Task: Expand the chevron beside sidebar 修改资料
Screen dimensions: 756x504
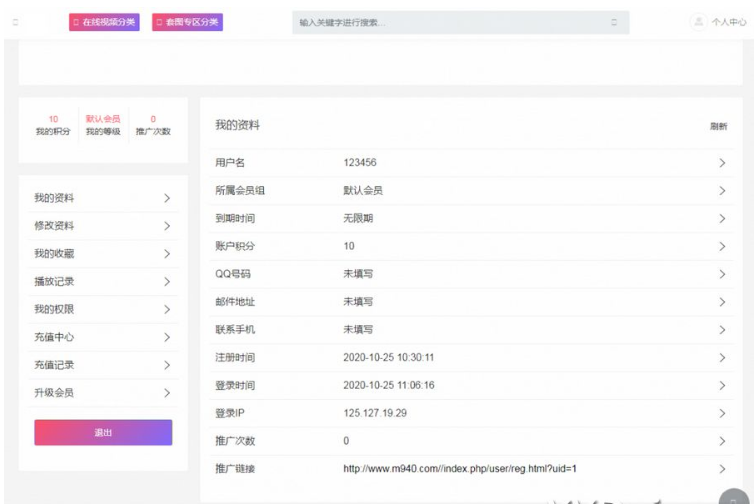Action: point(167,226)
